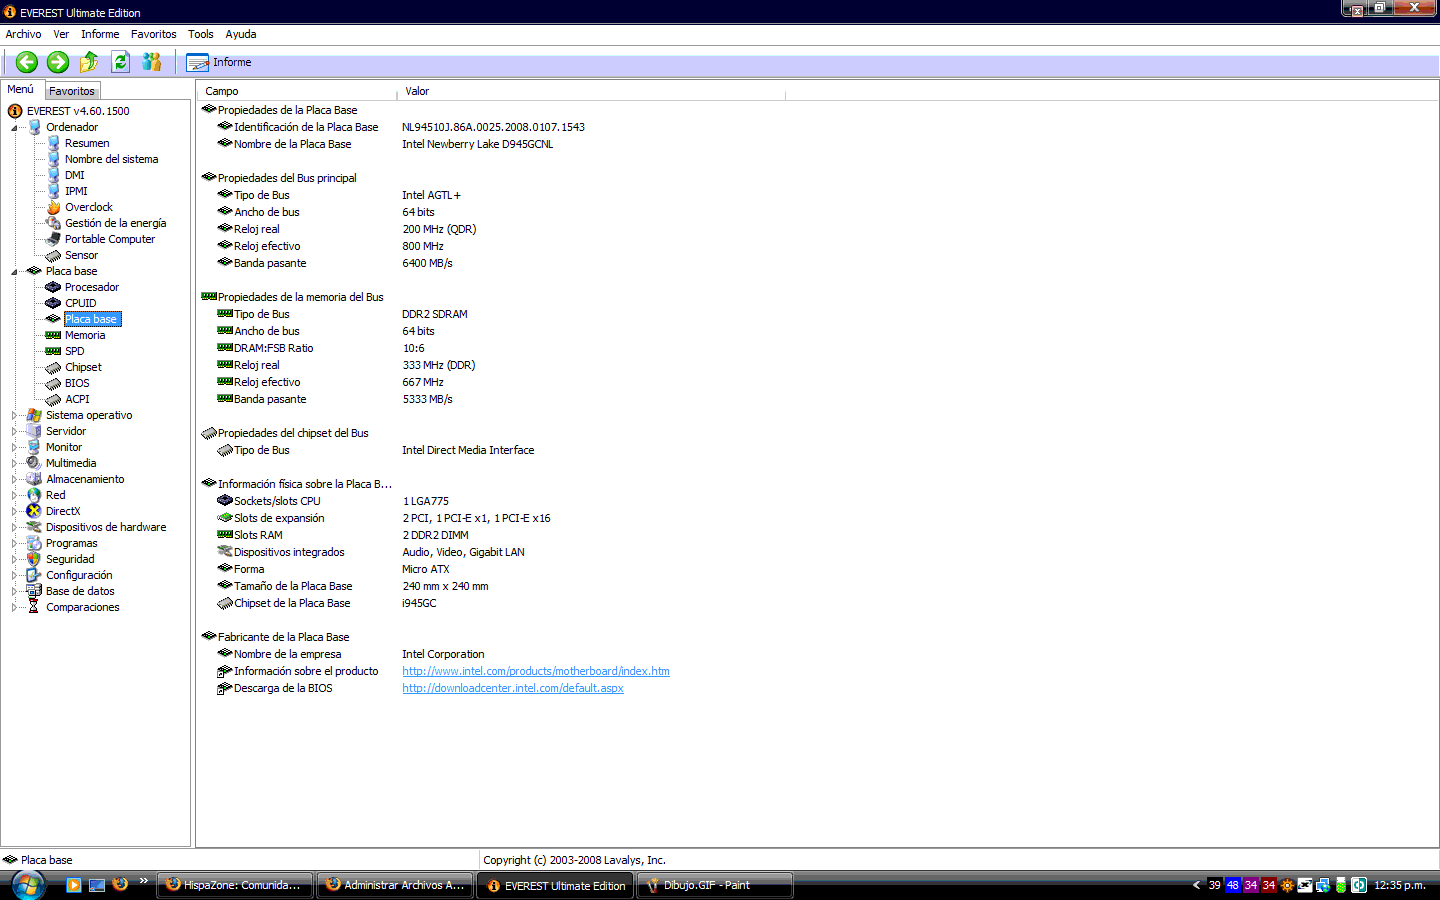Select the CPUID entry under Placa base
The image size is (1440, 900).
[x=80, y=303]
